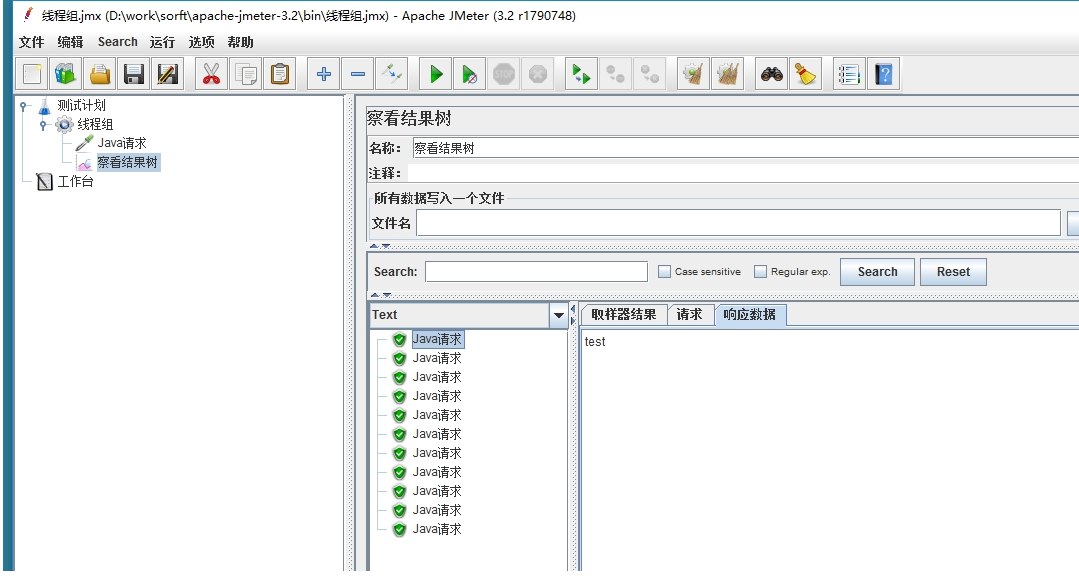Image resolution: width=1079 pixels, height=584 pixels.
Task: Clear all results with double broom icon
Action: (x=728, y=74)
